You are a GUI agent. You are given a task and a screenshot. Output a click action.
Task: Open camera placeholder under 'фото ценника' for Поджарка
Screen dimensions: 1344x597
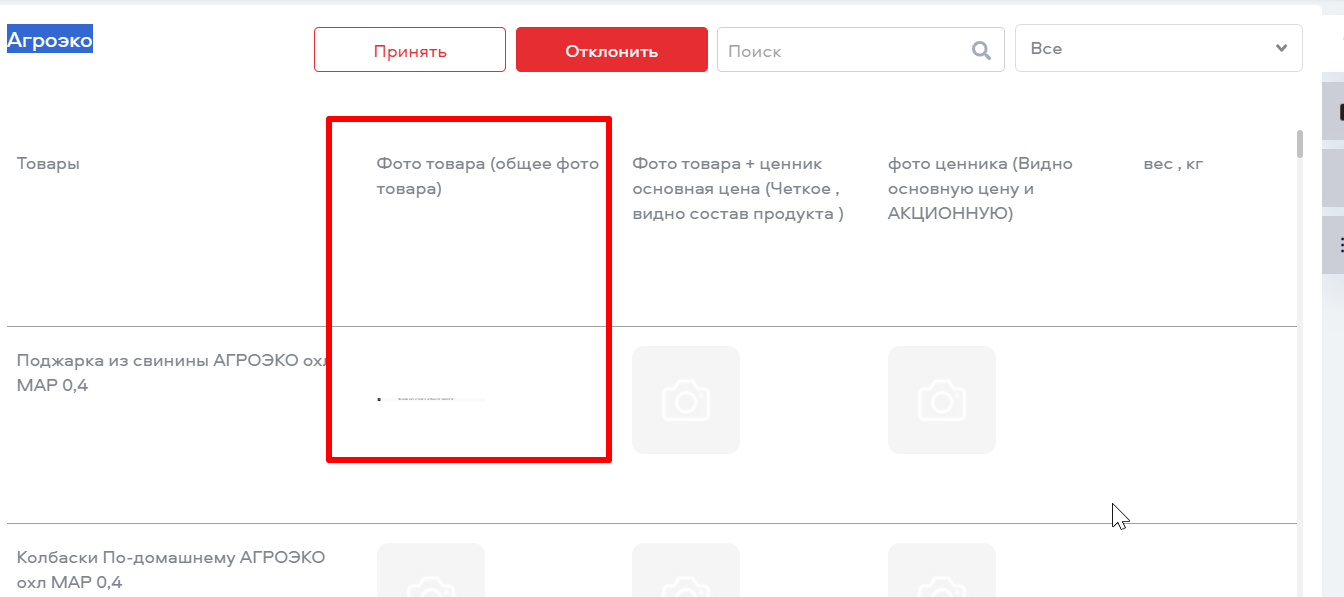pyautogui.click(x=942, y=400)
